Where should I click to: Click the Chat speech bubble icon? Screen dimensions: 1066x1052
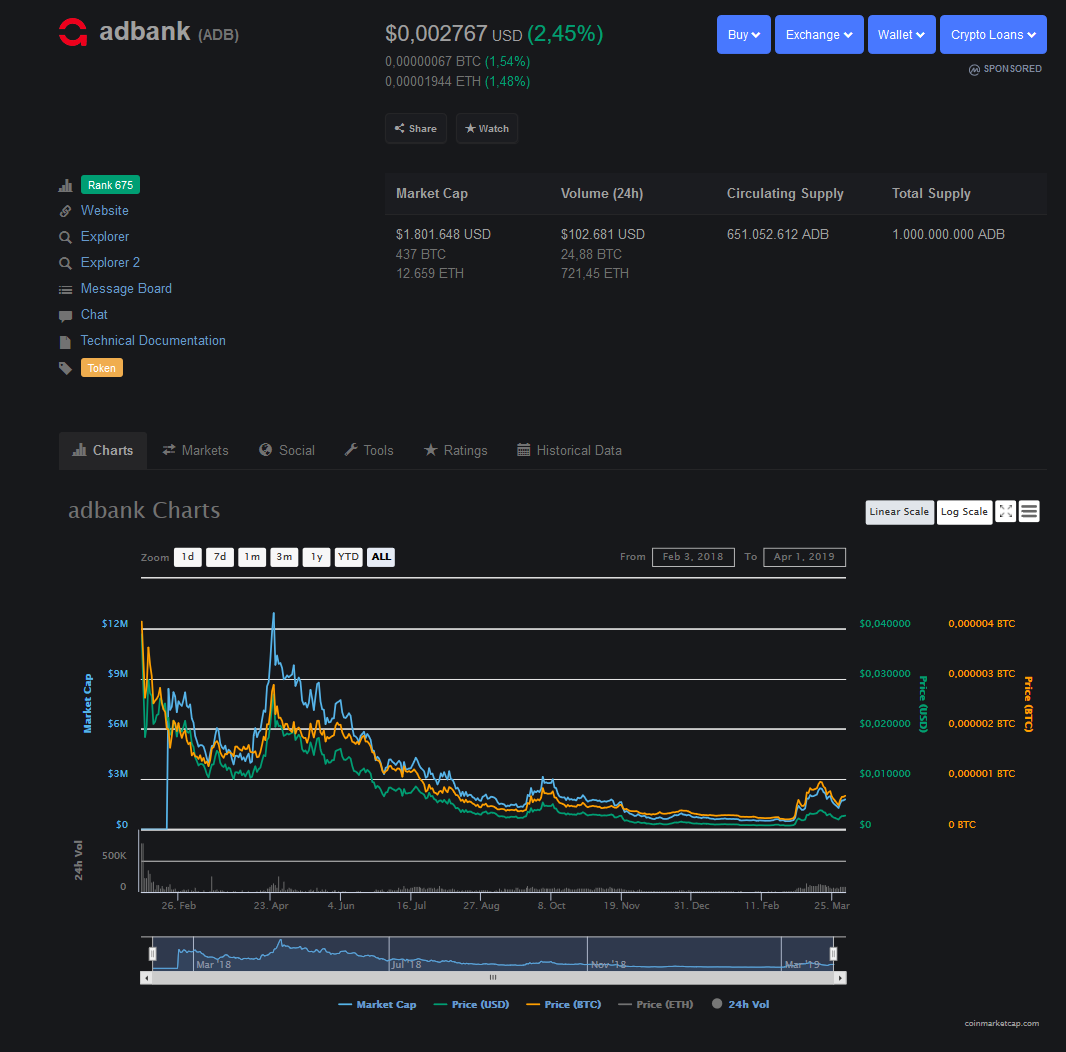tap(65, 316)
